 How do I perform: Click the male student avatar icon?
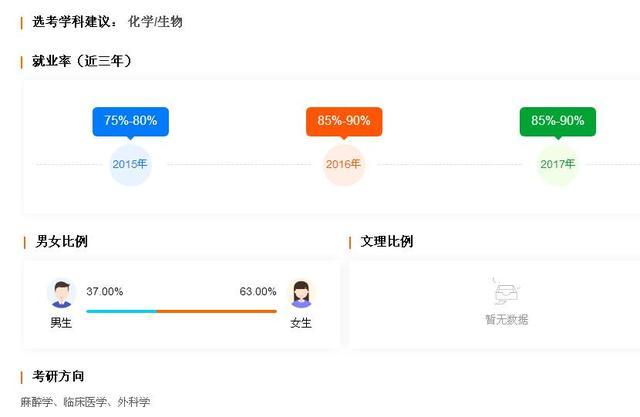62,294
